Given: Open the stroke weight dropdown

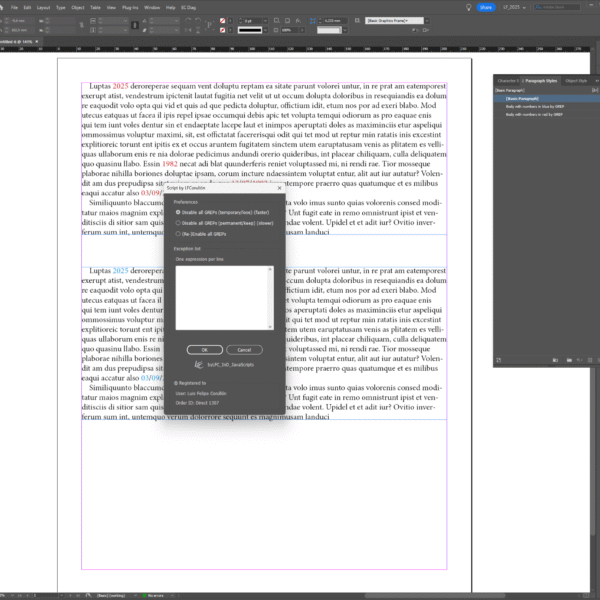Looking at the screenshot, I should (265, 21).
